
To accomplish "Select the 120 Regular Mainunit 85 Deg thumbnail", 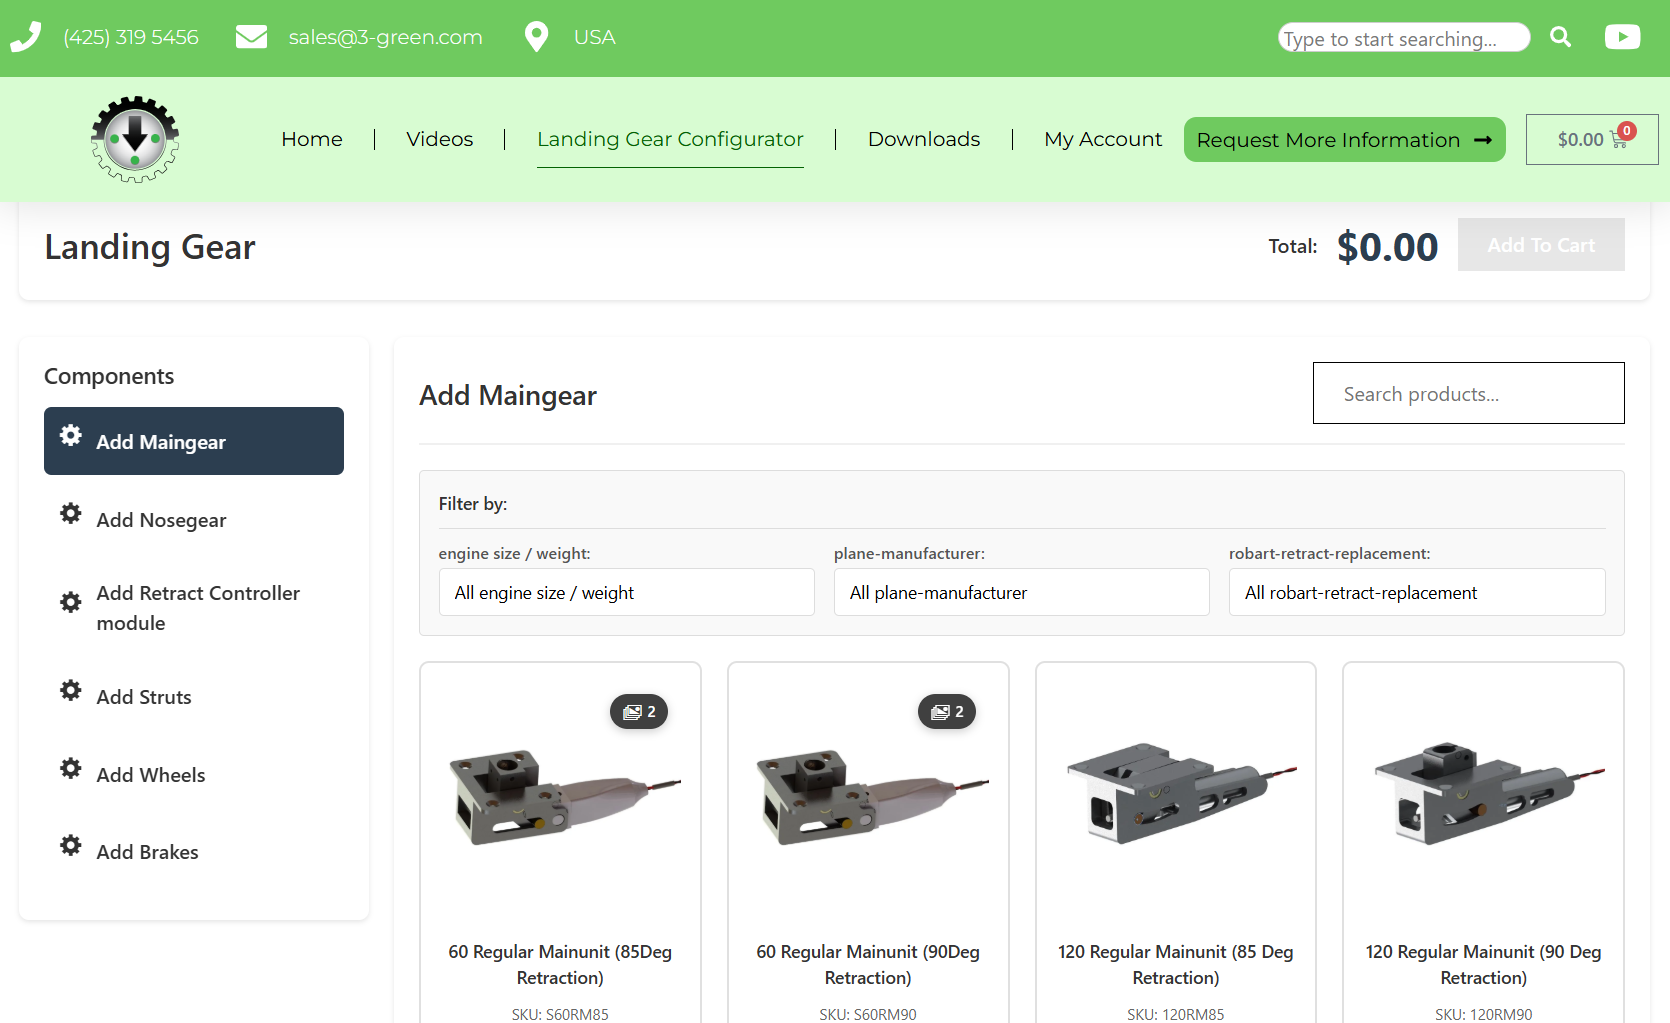I will pyautogui.click(x=1175, y=795).
